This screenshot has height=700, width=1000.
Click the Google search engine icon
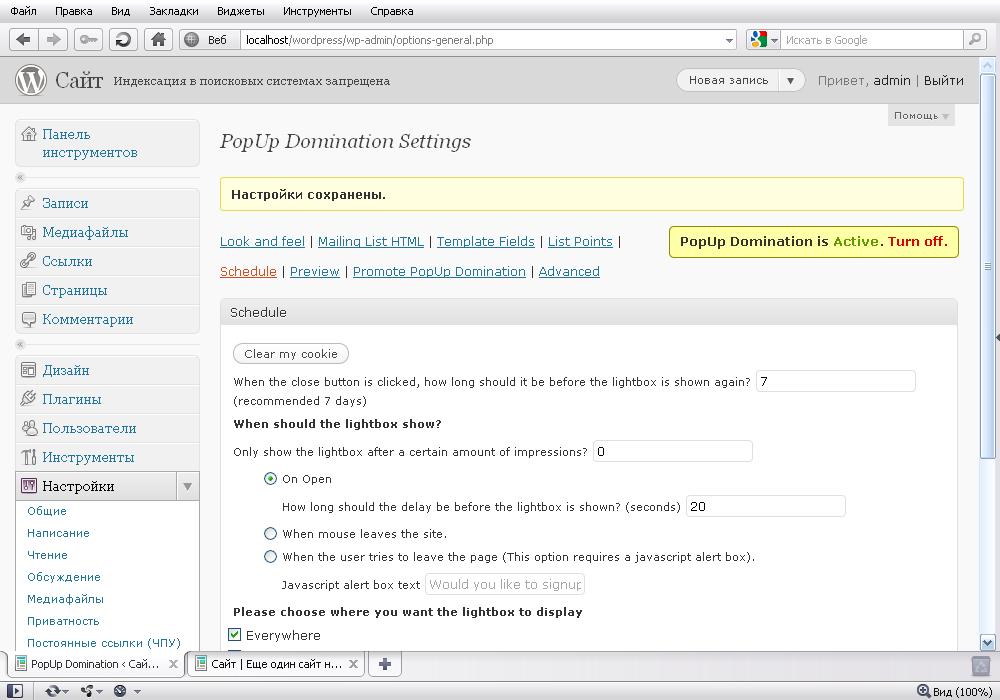(758, 40)
